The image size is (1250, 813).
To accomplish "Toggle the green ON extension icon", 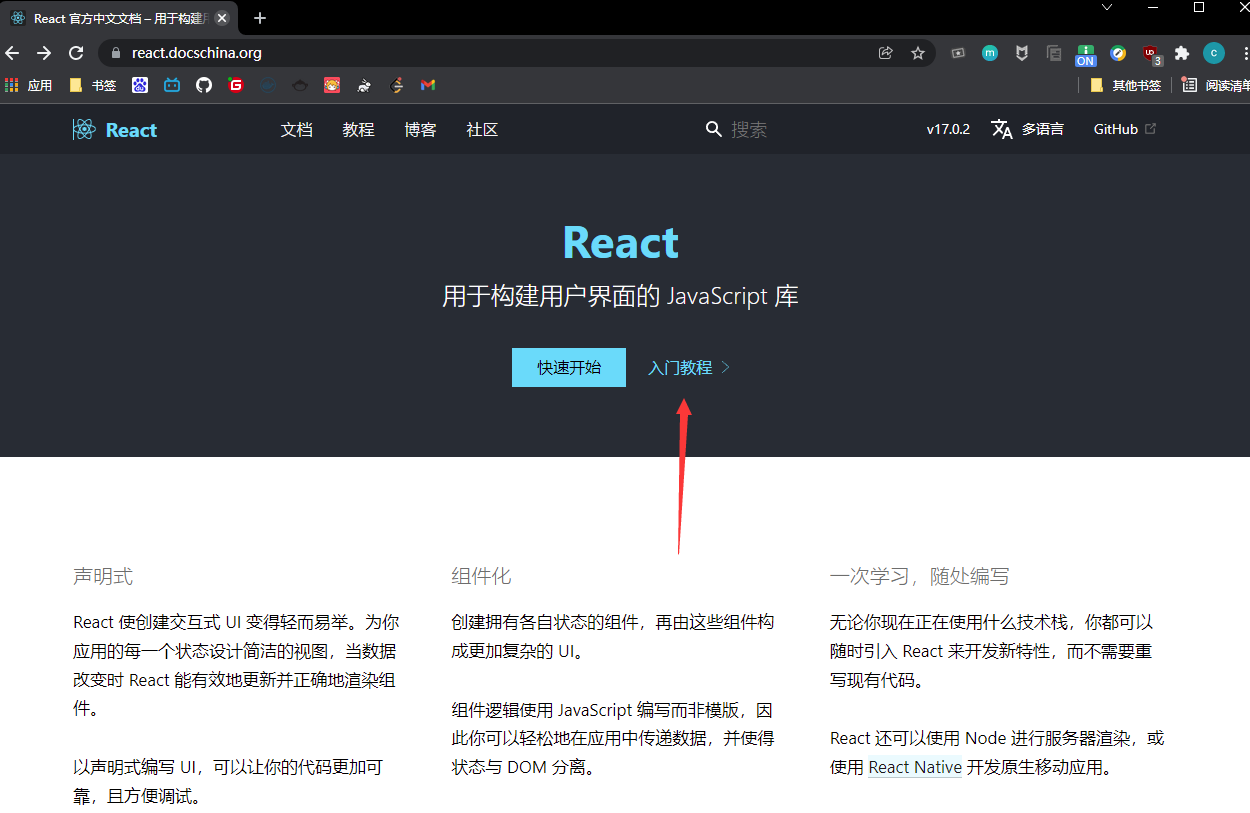I will [x=1085, y=54].
